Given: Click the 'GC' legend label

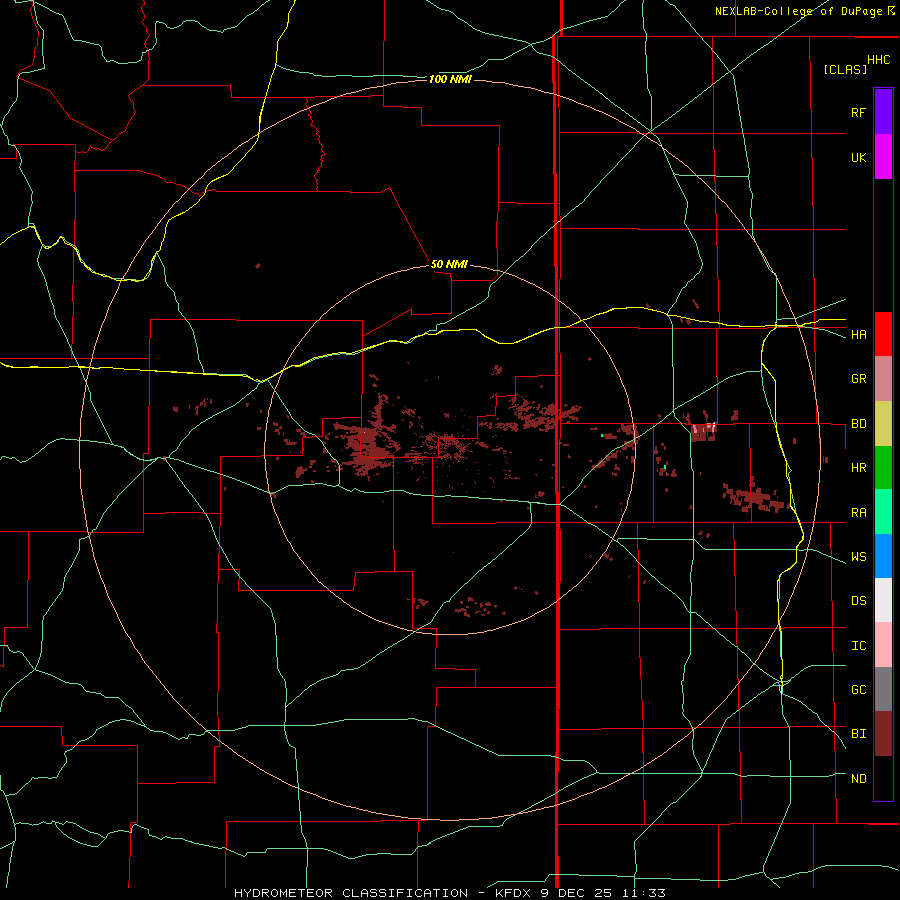Looking at the screenshot, I should click(858, 690).
